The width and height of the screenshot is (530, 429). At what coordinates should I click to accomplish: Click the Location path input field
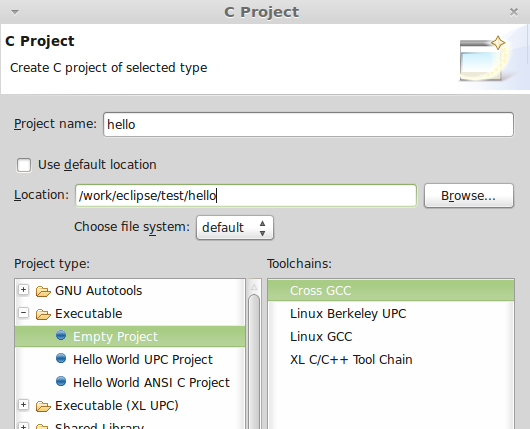246,195
